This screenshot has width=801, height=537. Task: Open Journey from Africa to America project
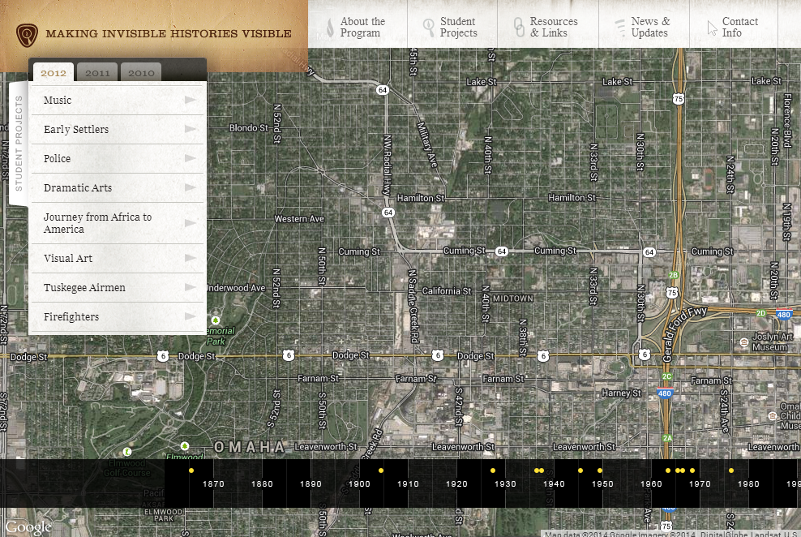coord(118,223)
